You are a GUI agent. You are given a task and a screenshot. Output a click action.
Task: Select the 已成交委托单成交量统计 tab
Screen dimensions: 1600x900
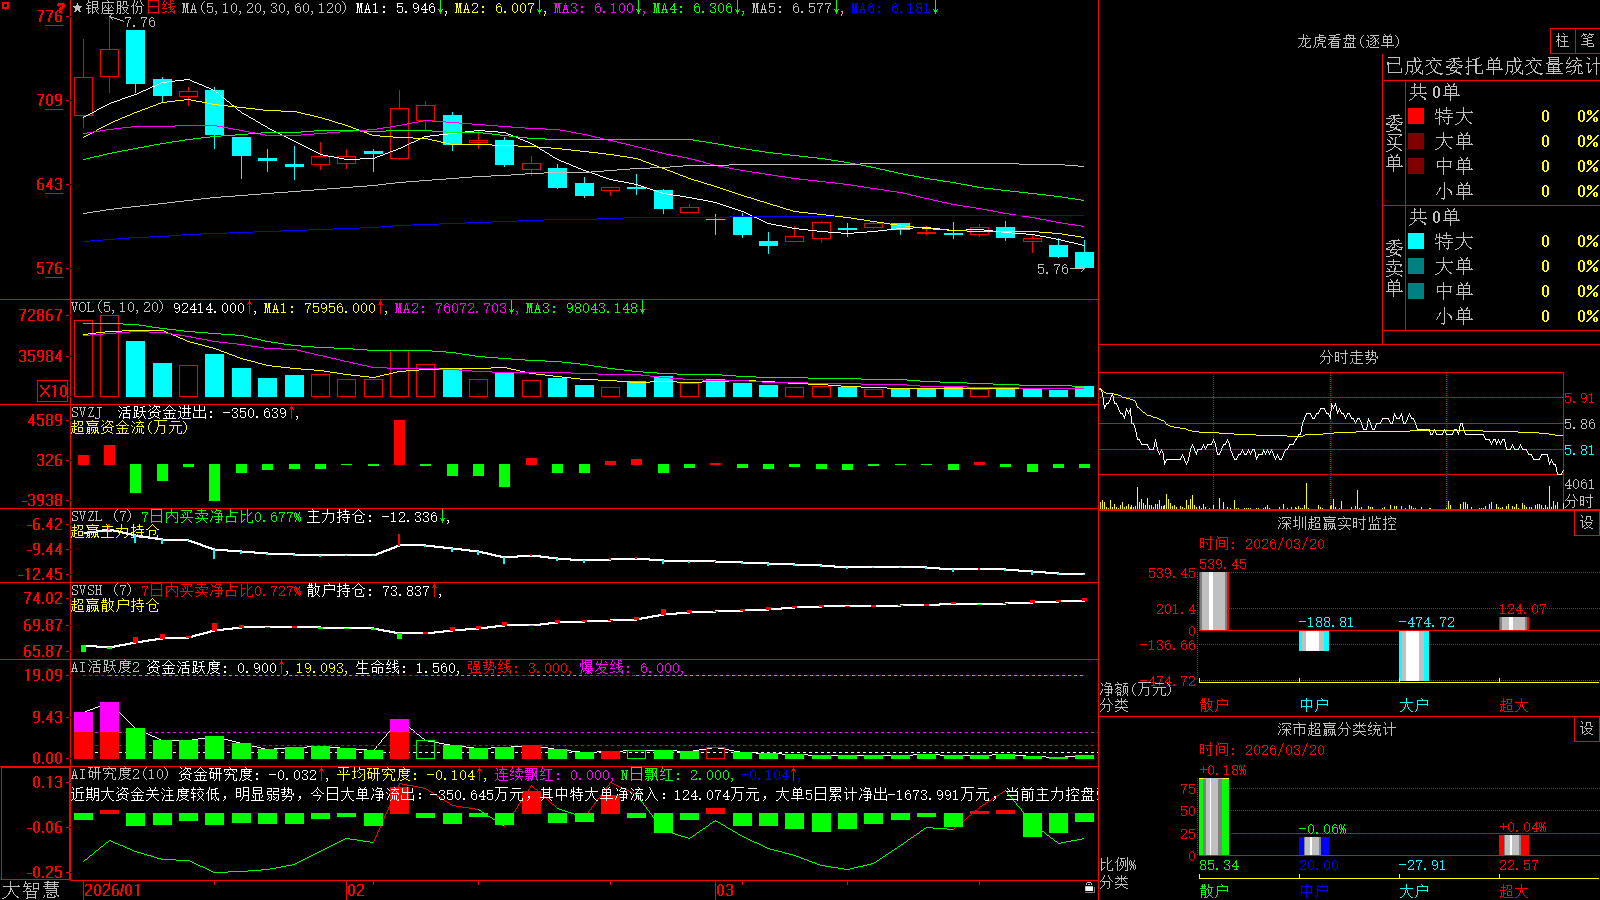[x=1492, y=66]
